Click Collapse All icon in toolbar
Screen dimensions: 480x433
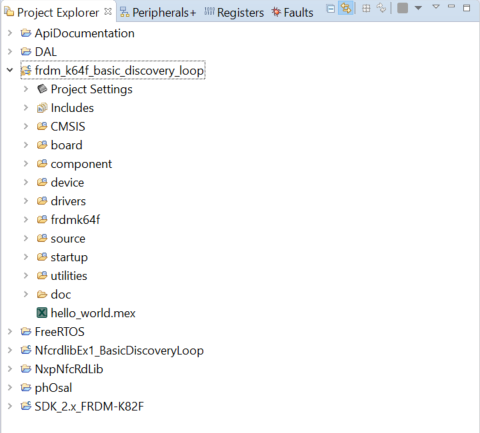(330, 8)
